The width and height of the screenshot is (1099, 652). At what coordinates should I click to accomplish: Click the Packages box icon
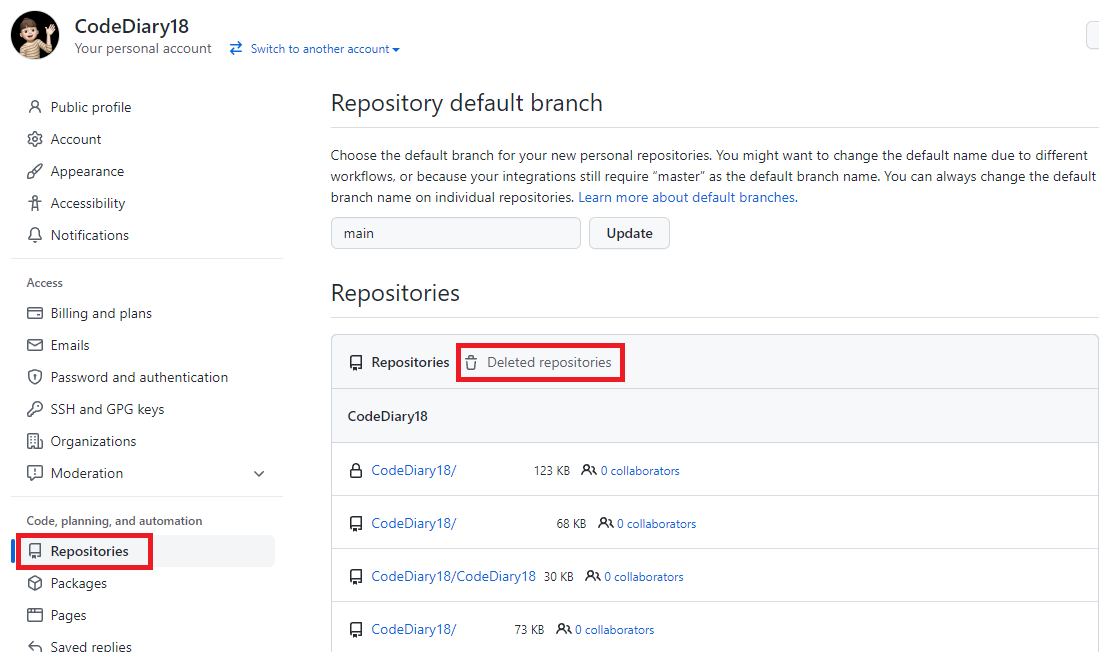pyautogui.click(x=34, y=583)
